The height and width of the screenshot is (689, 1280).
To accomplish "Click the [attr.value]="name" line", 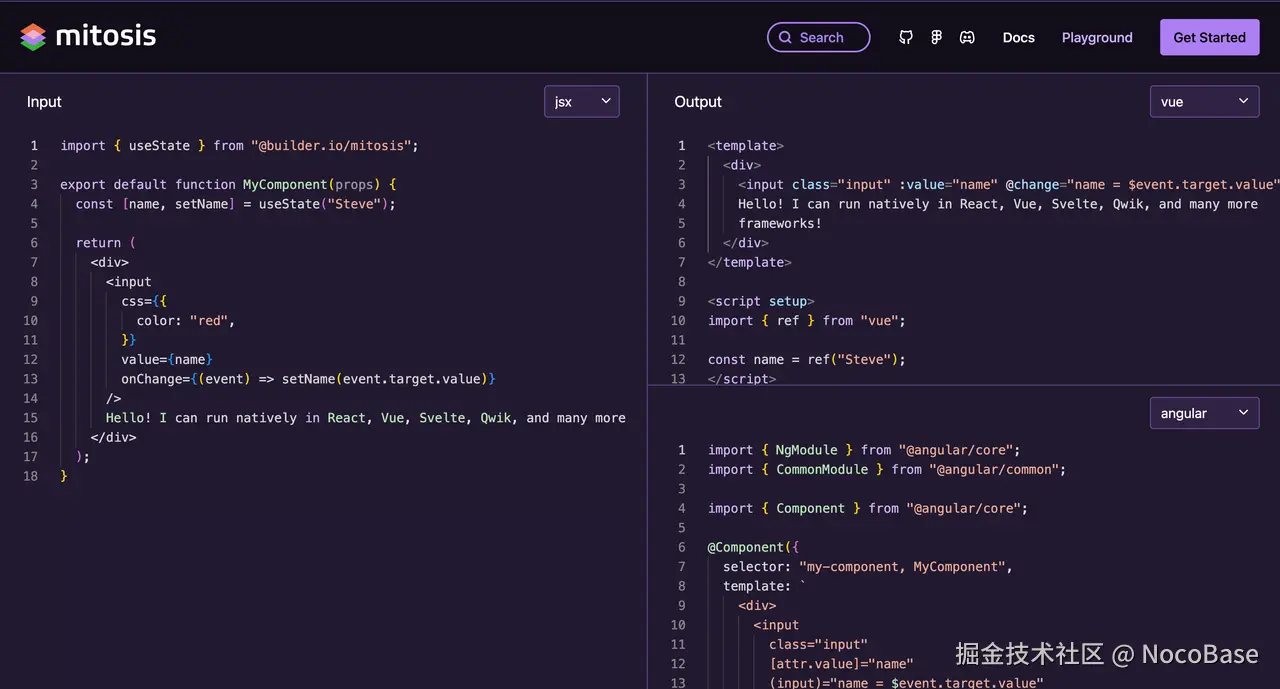I will pos(841,664).
